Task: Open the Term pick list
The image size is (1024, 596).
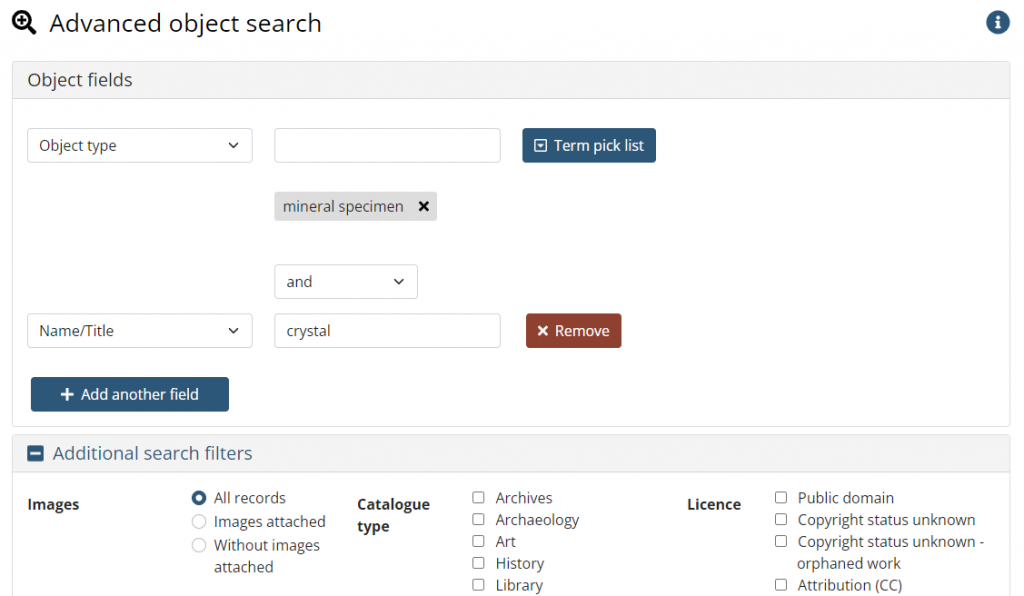Action: 588,146
